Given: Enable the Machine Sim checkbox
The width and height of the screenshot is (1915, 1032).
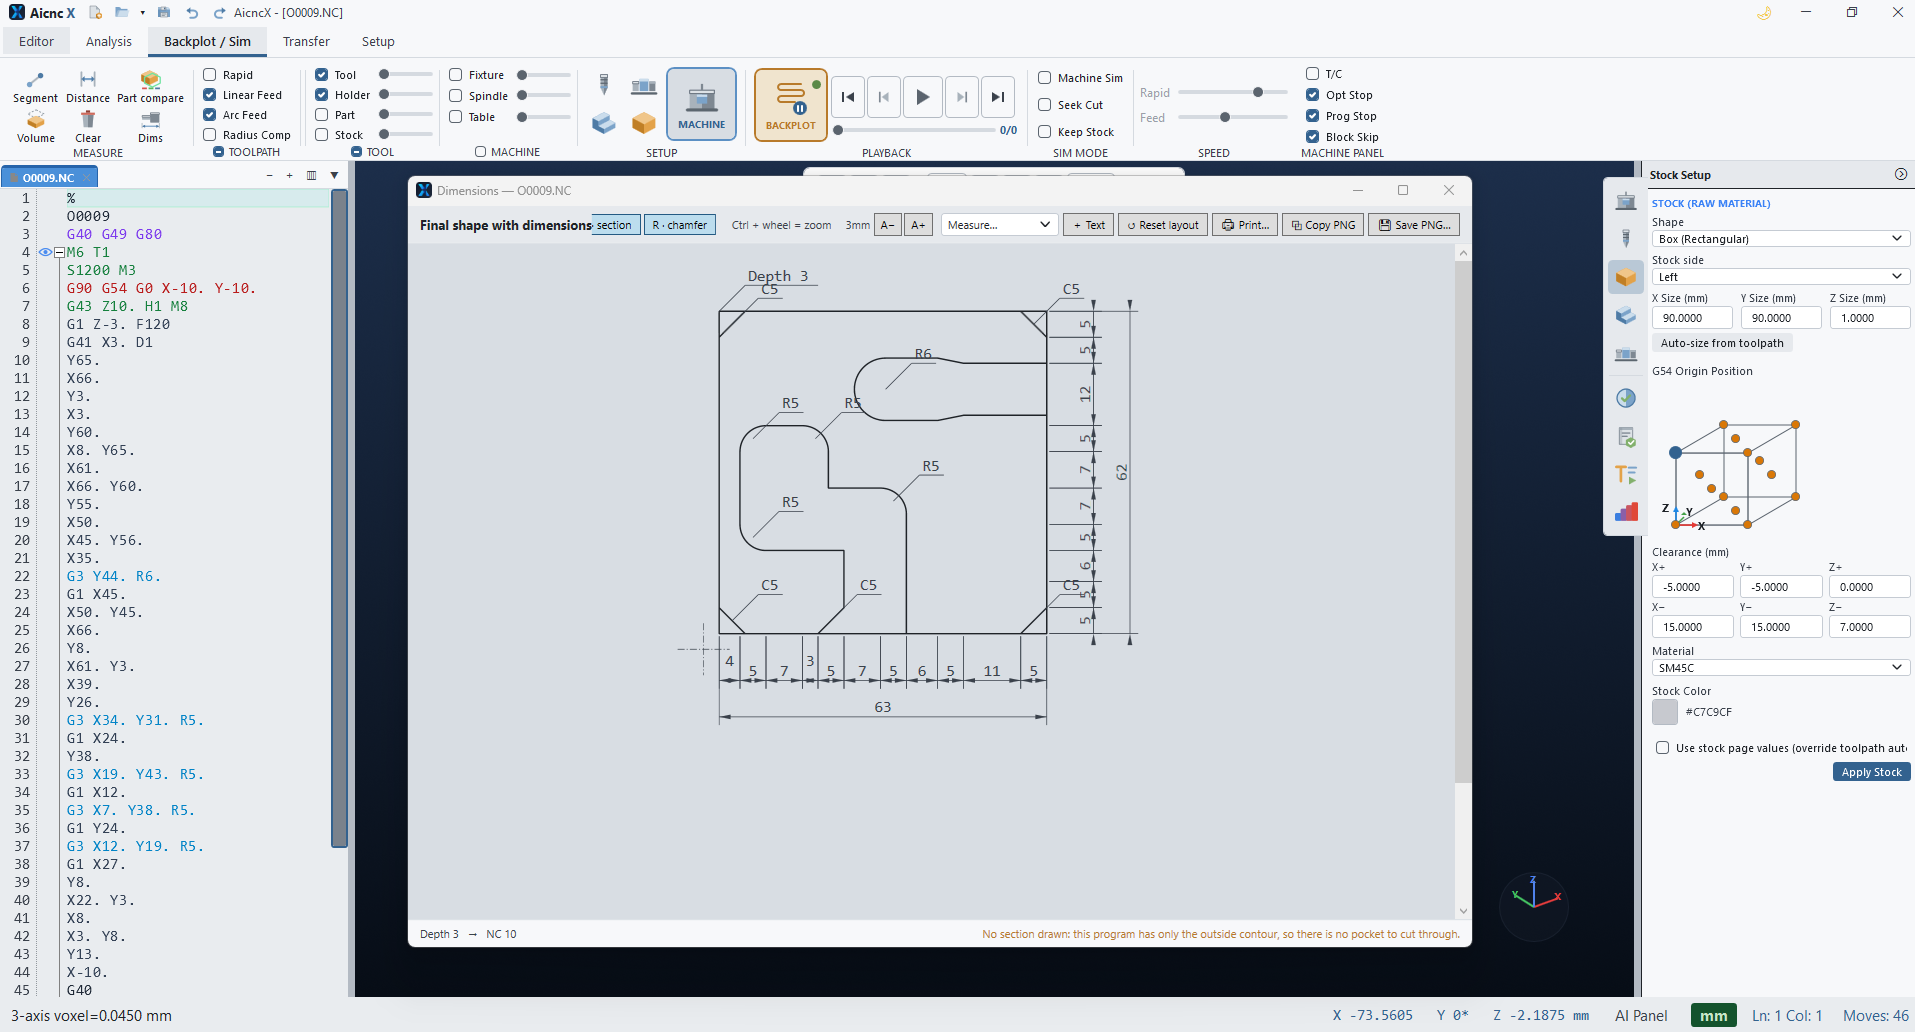Looking at the screenshot, I should pyautogui.click(x=1045, y=78).
